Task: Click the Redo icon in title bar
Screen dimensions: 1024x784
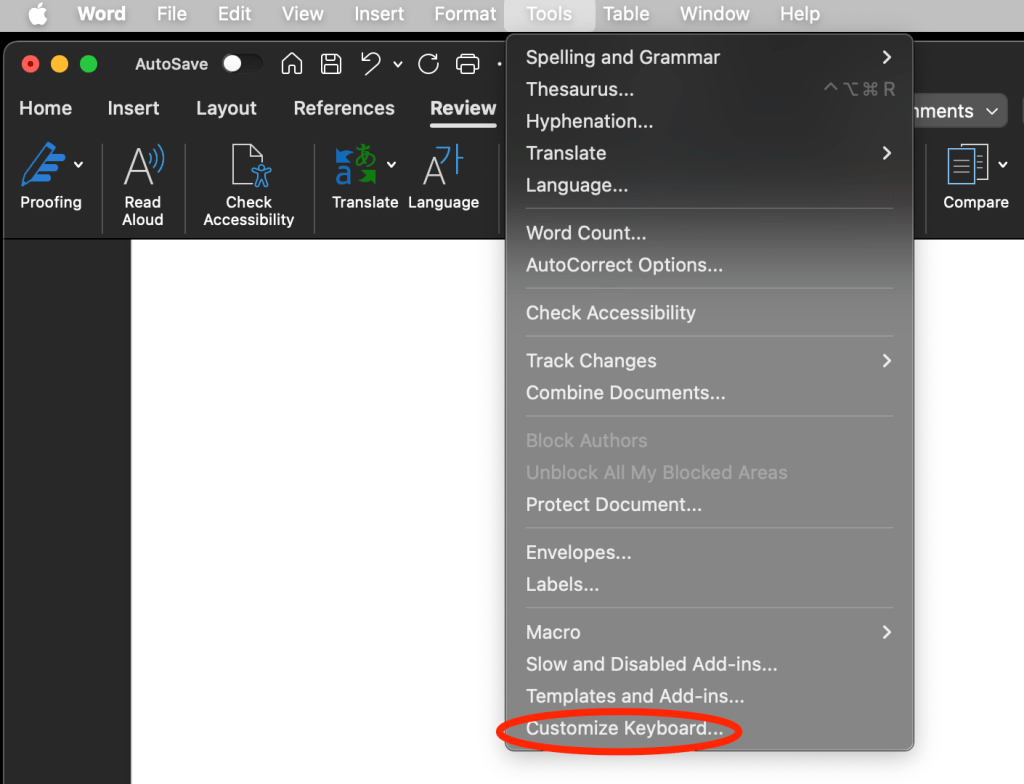Action: click(429, 64)
